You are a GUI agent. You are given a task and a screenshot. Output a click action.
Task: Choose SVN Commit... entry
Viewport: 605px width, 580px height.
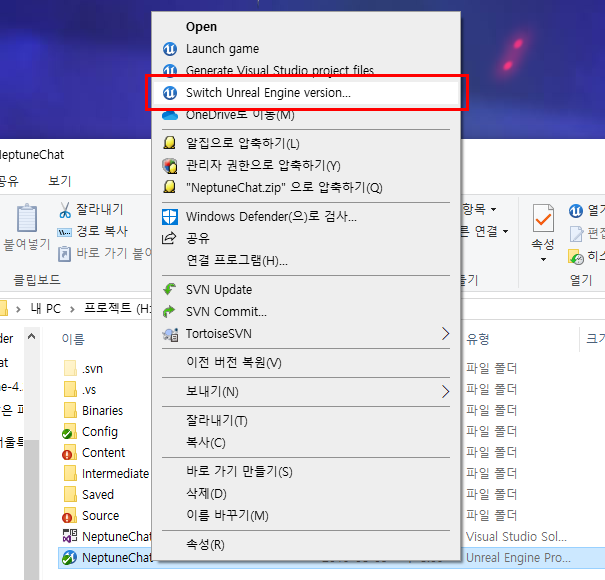pos(226,311)
